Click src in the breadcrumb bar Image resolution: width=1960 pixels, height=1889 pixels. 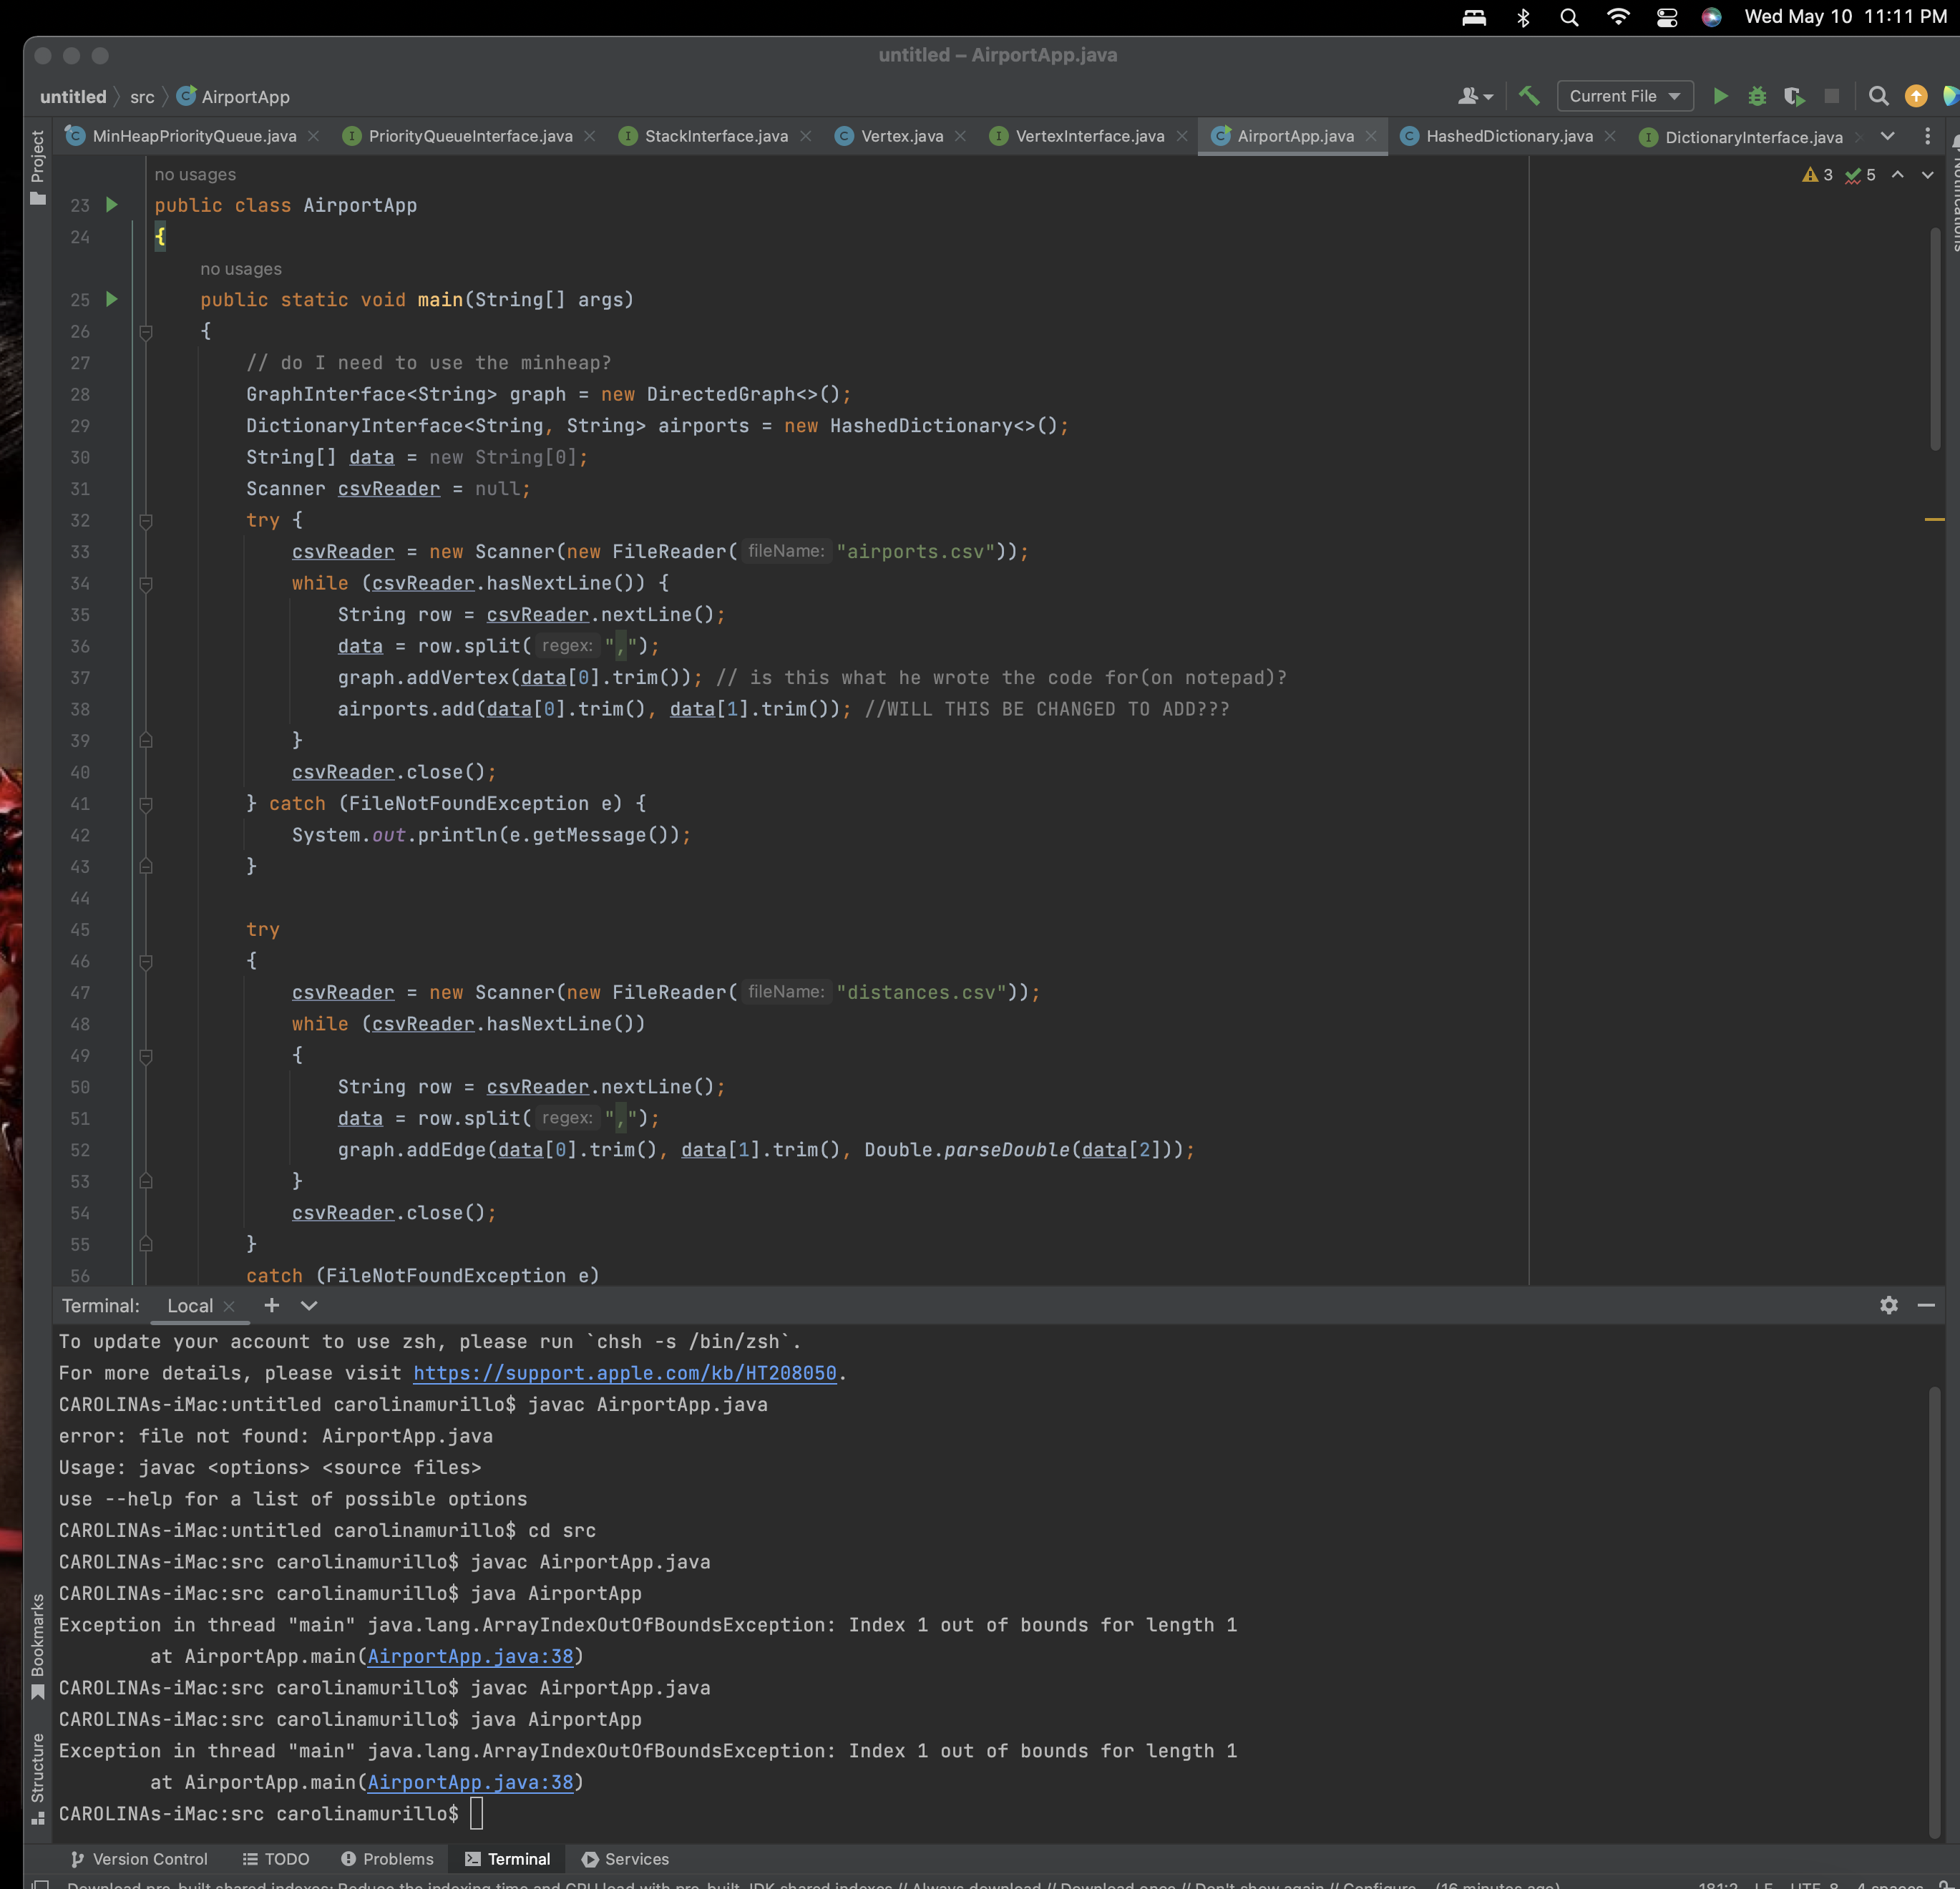pos(142,97)
